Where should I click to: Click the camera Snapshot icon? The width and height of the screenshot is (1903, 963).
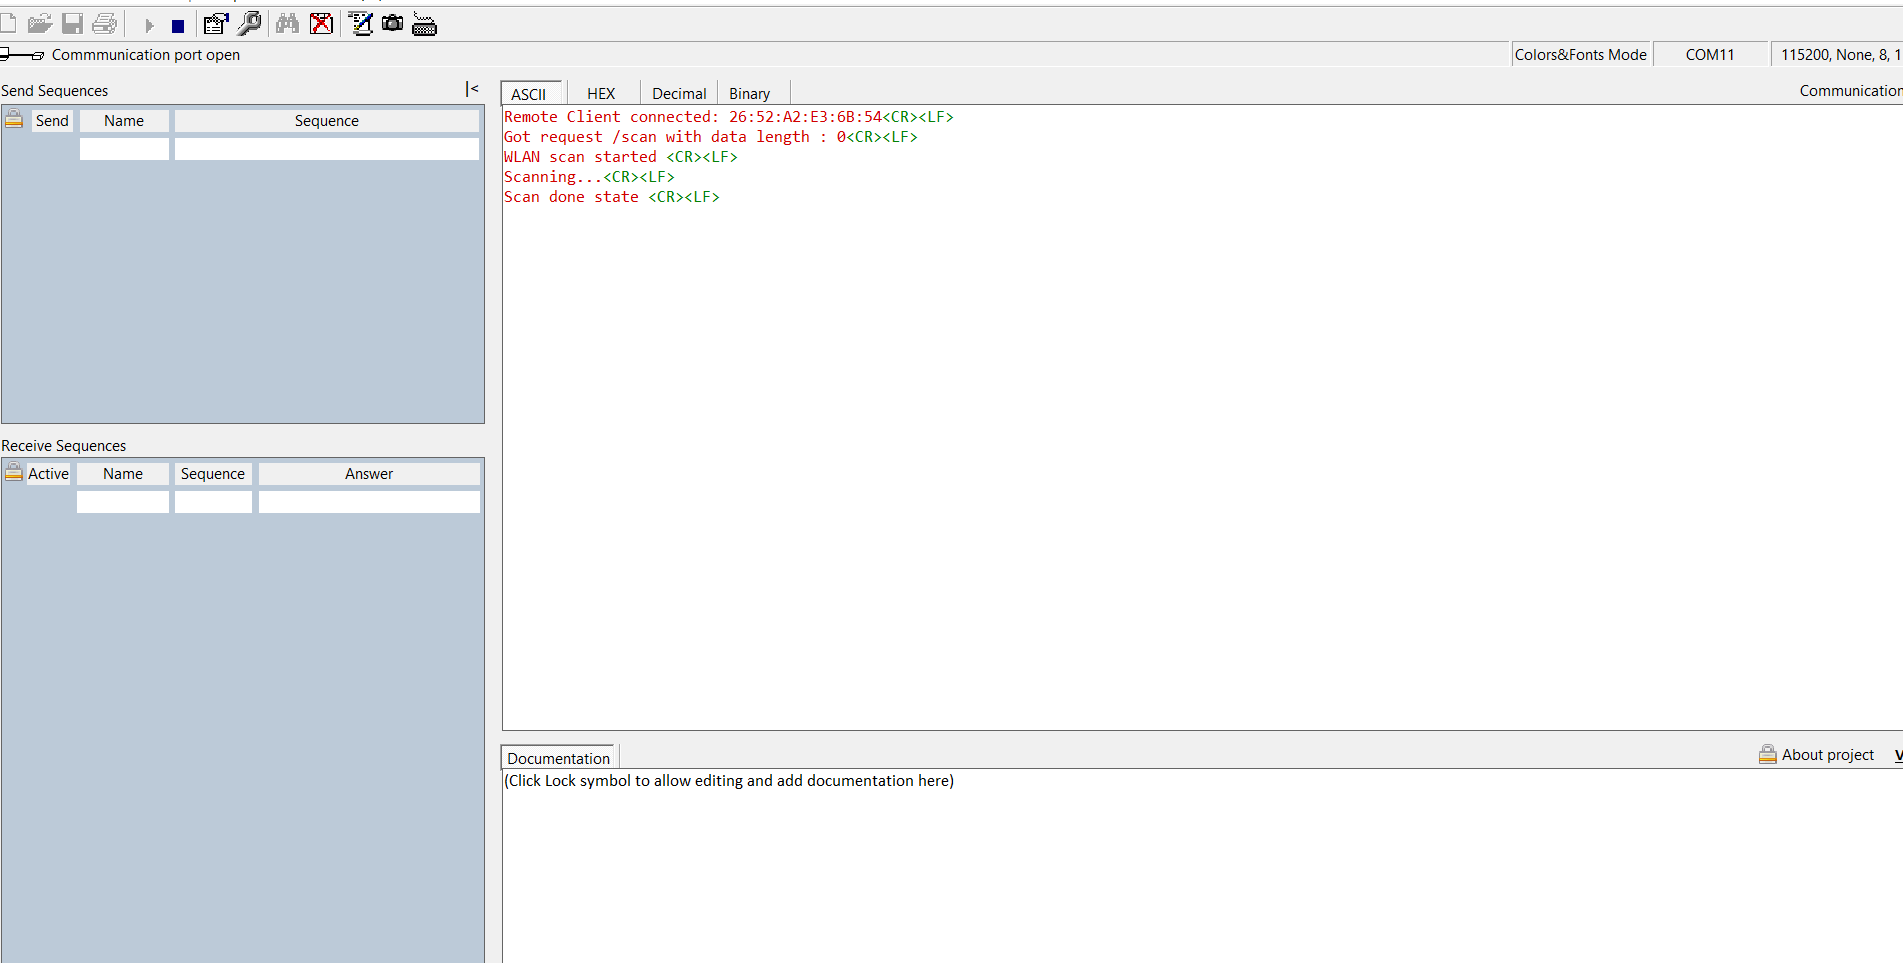tap(393, 24)
